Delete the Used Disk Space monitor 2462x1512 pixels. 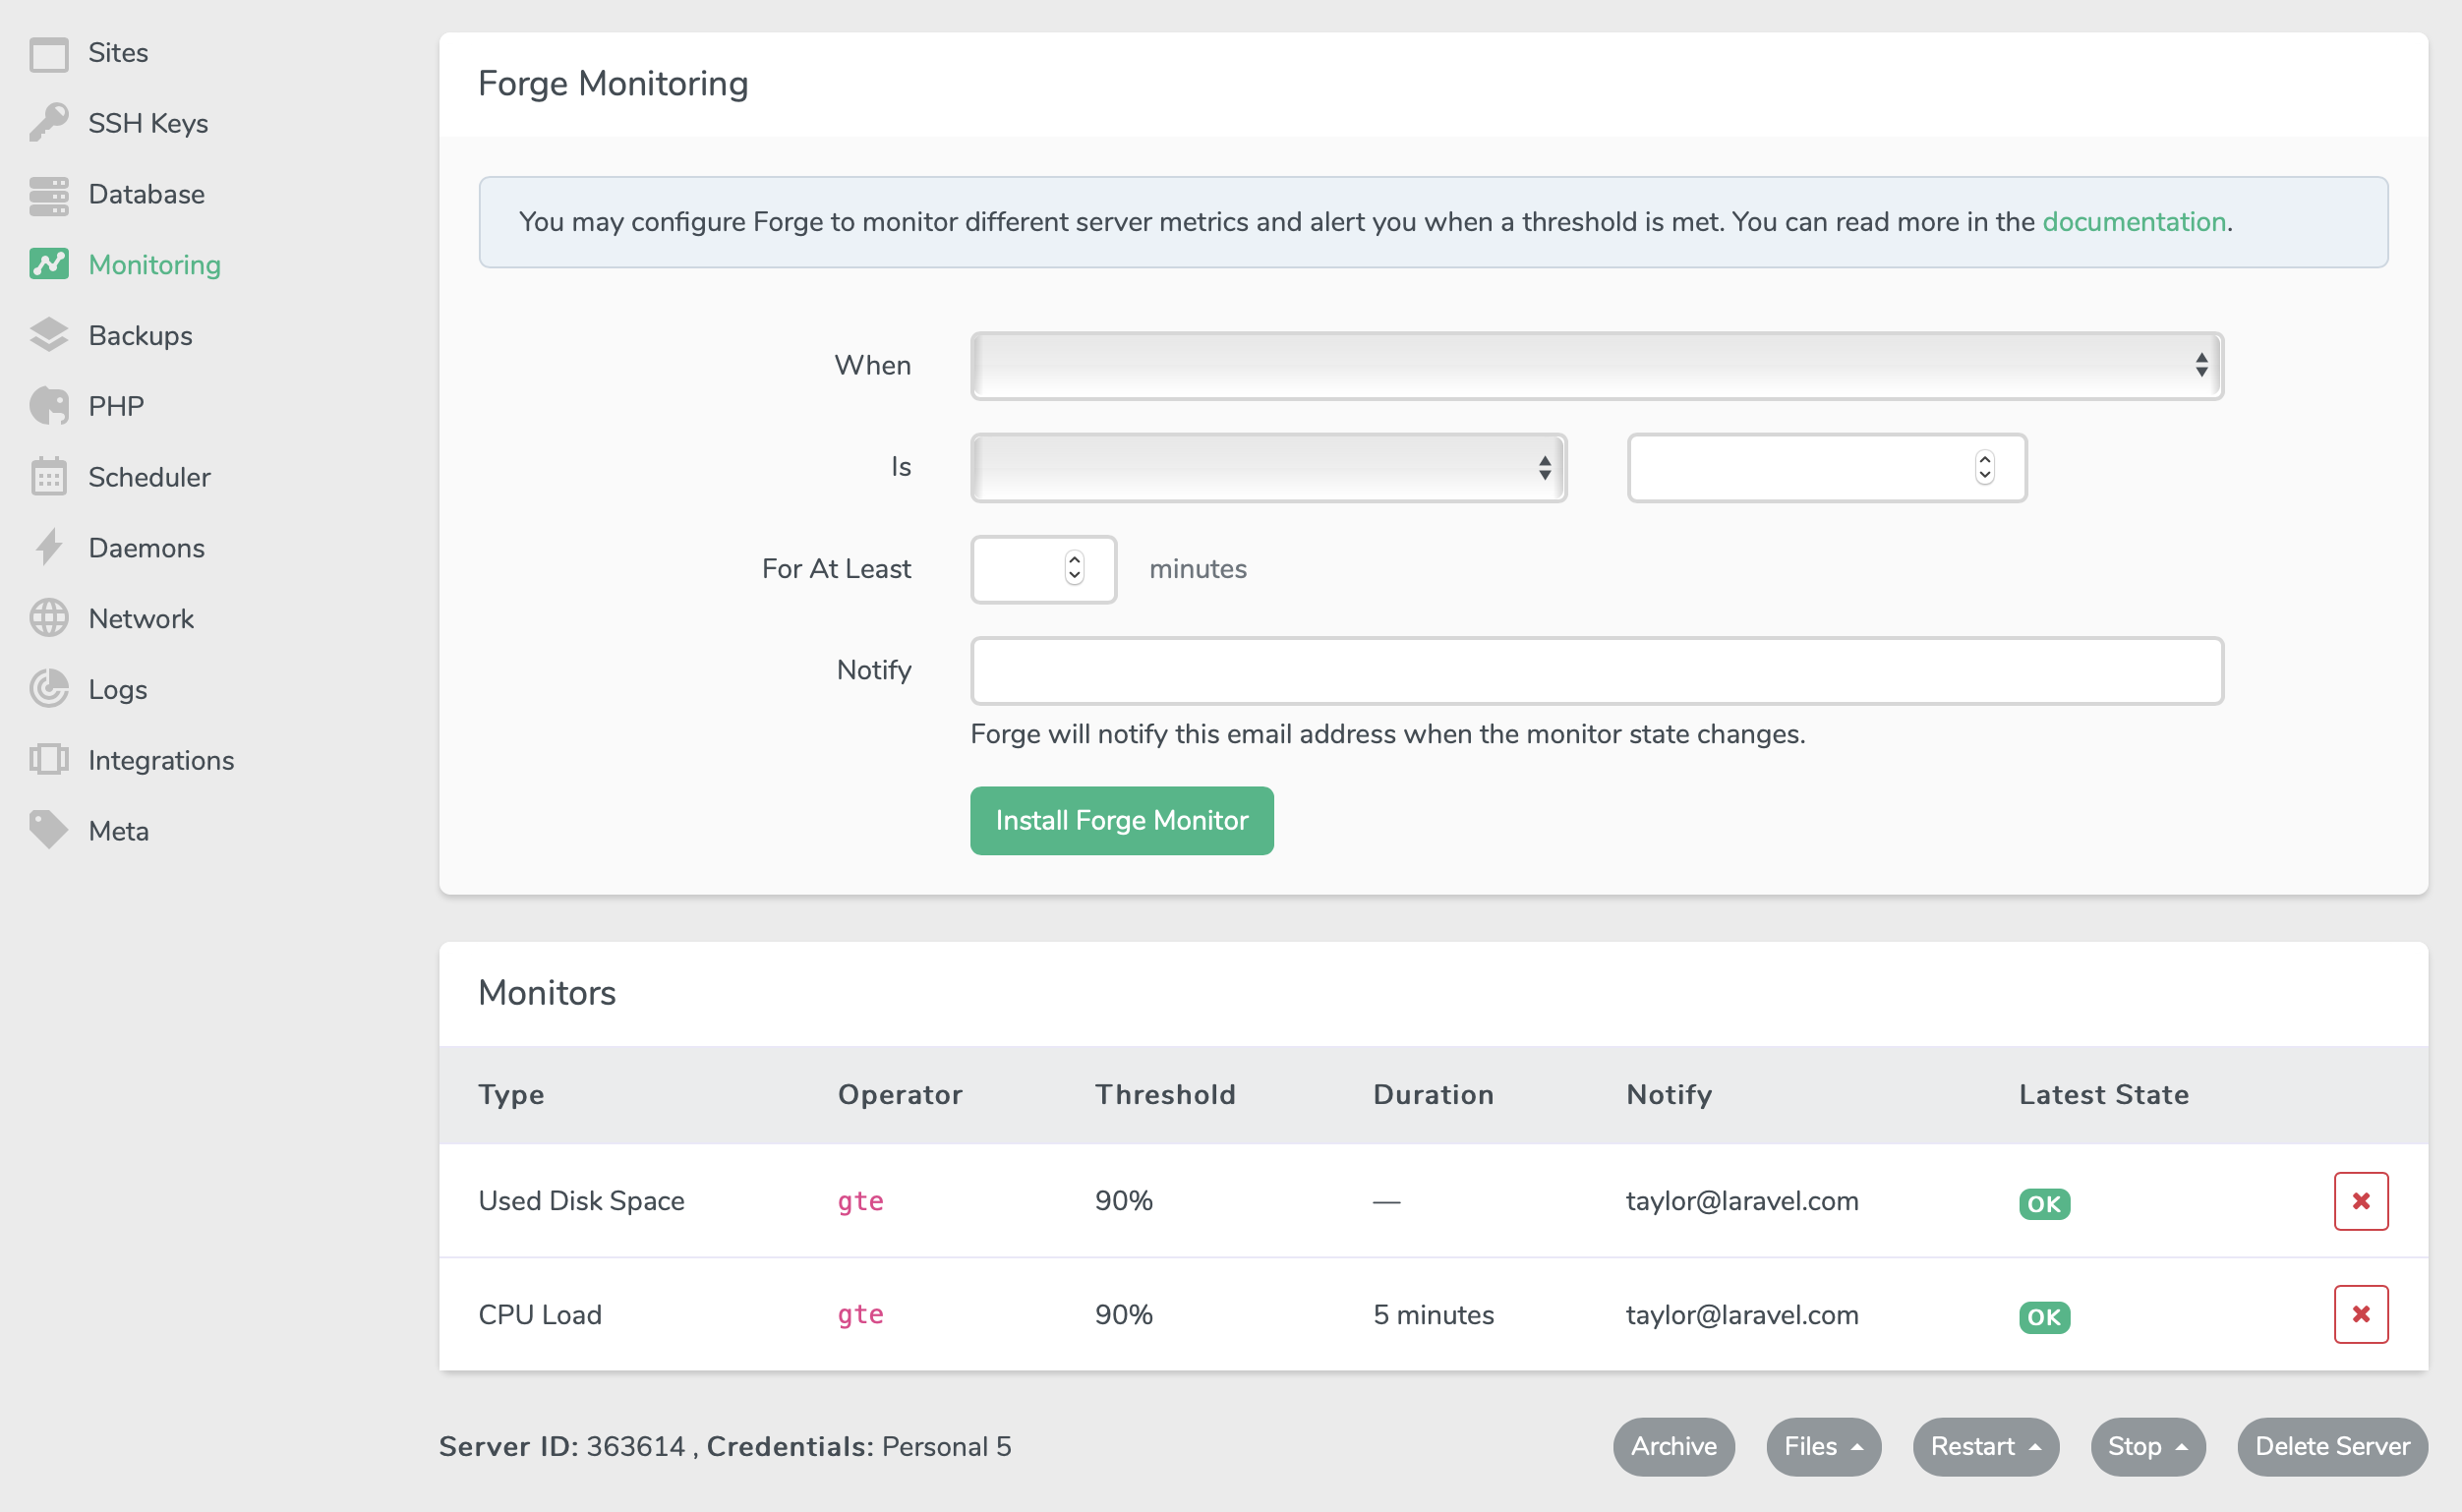[2362, 1200]
